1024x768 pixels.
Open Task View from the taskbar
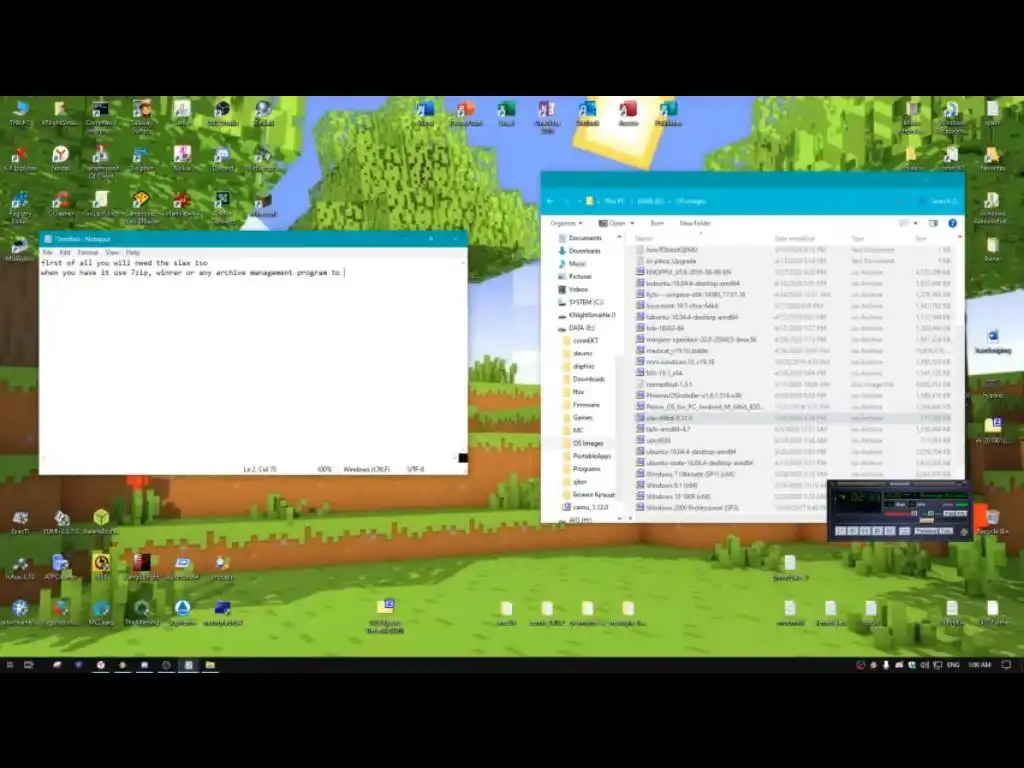(x=29, y=665)
